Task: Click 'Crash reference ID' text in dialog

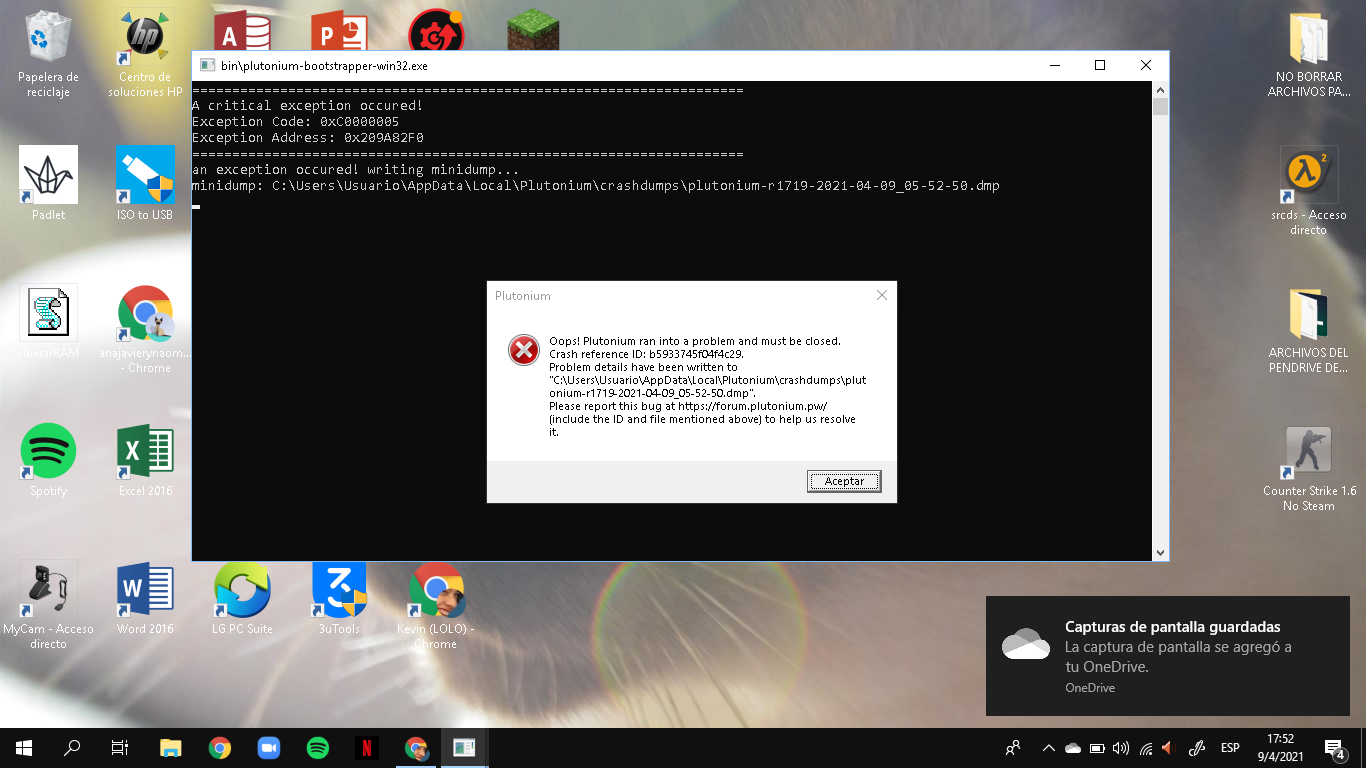Action: coord(646,354)
